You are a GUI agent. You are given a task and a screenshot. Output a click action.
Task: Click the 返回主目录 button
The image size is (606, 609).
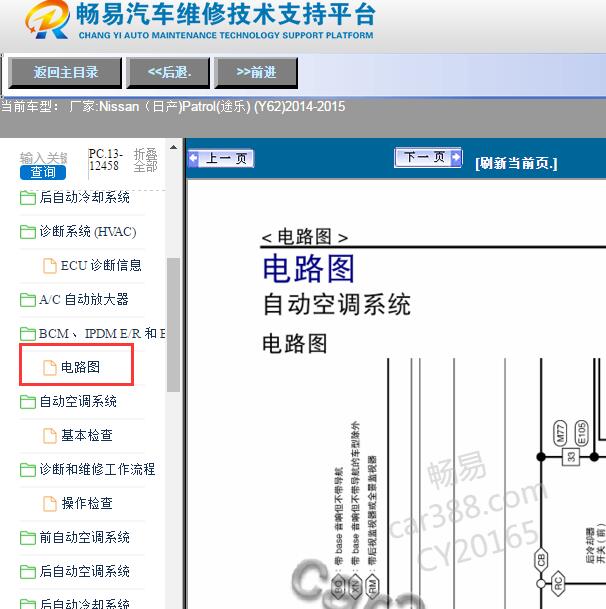(65, 72)
